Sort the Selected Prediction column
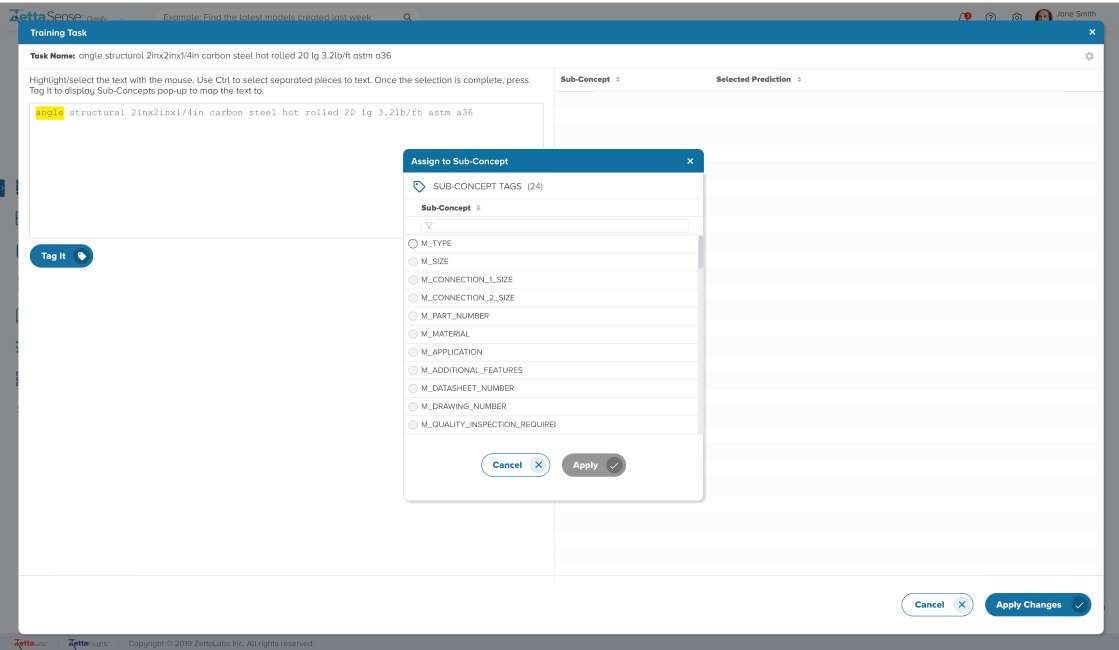Image resolution: width=1119 pixels, height=650 pixels. click(x=799, y=79)
